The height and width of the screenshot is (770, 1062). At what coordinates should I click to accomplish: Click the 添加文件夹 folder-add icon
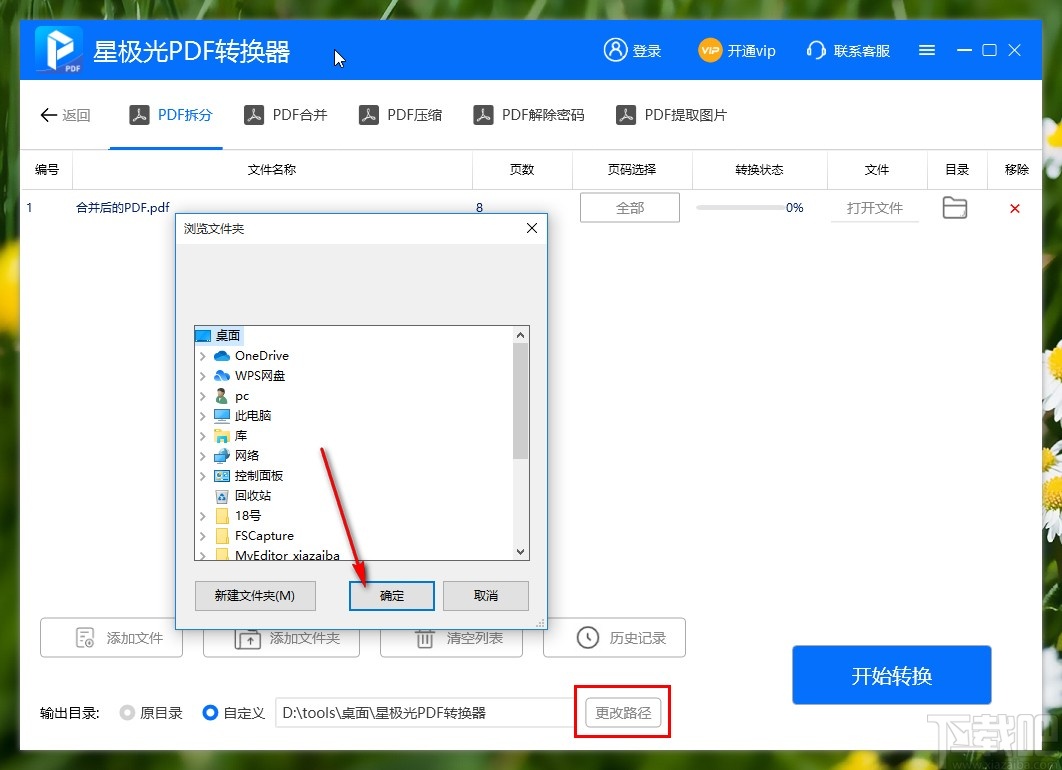(252, 638)
